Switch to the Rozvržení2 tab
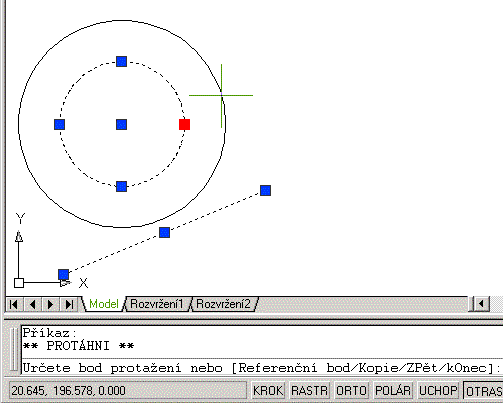This screenshot has width=503, height=403. pyautogui.click(x=223, y=304)
